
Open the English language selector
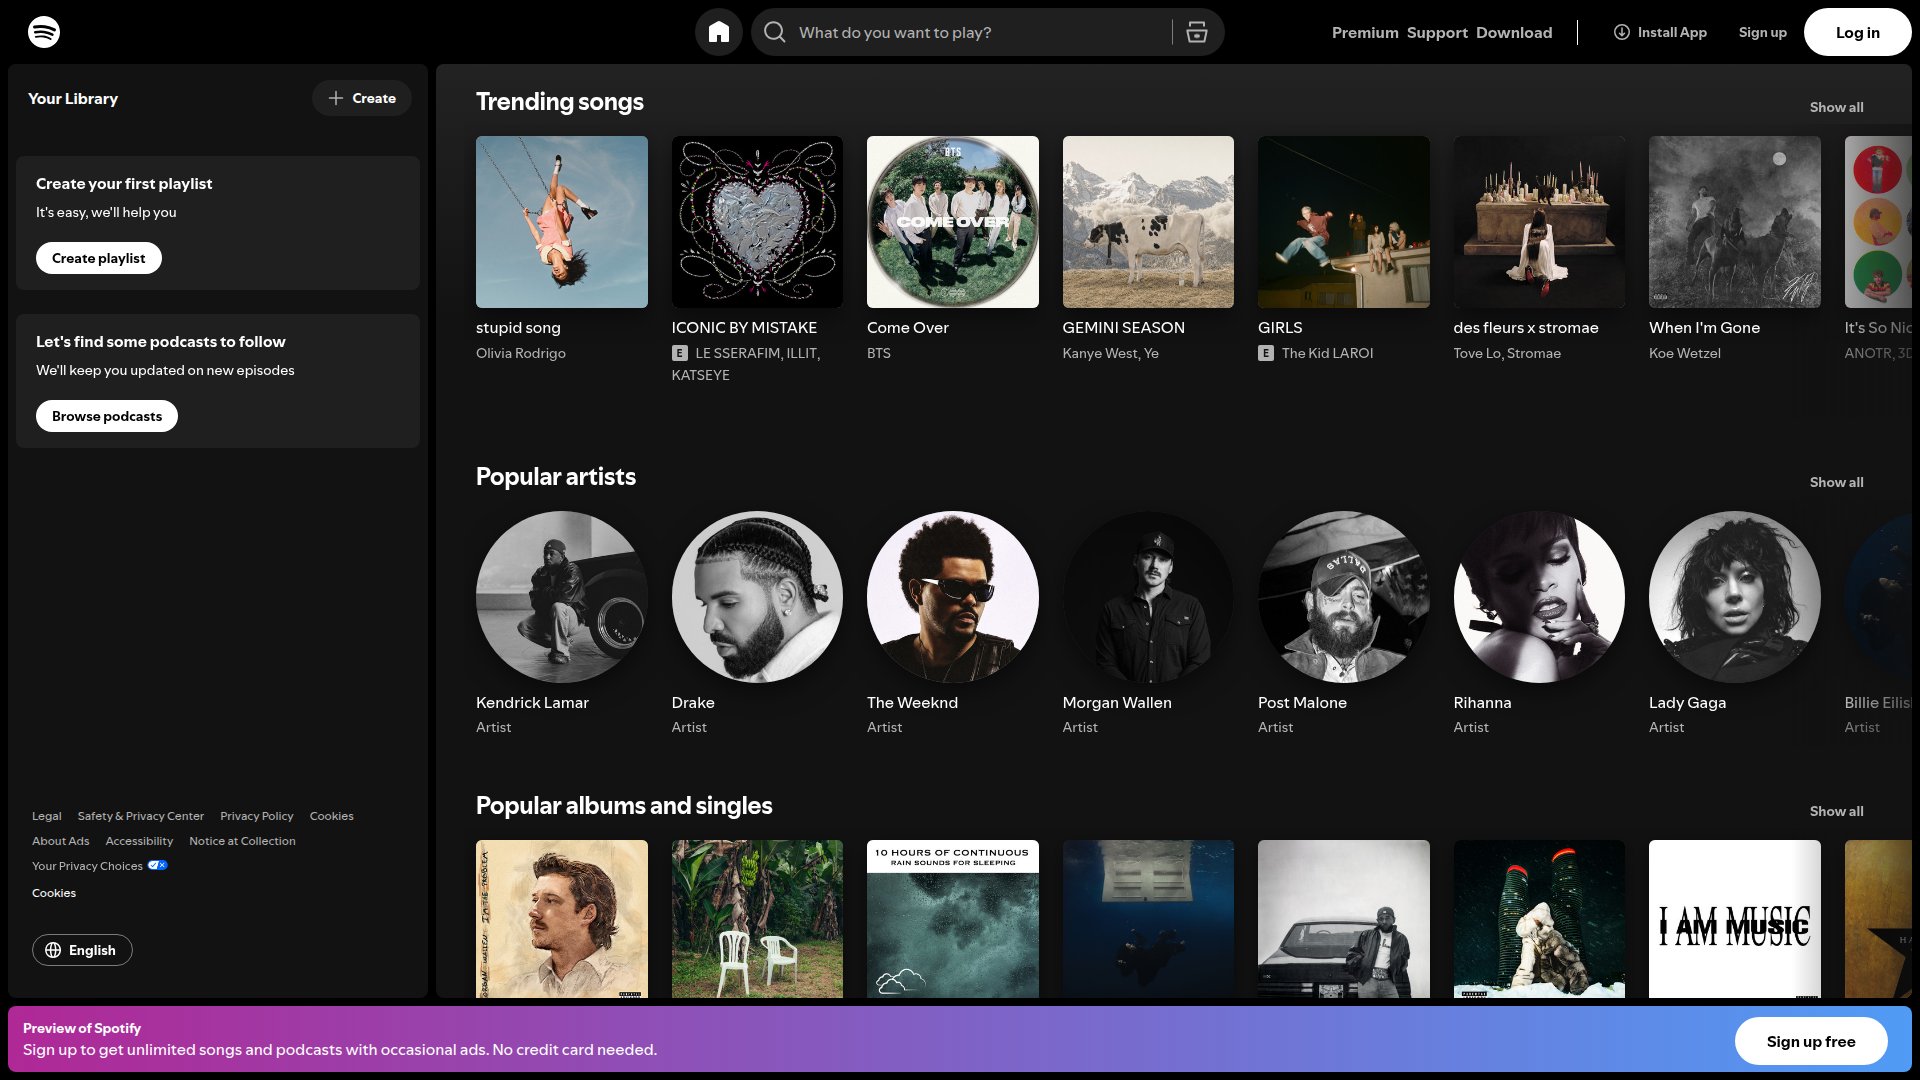click(x=82, y=950)
